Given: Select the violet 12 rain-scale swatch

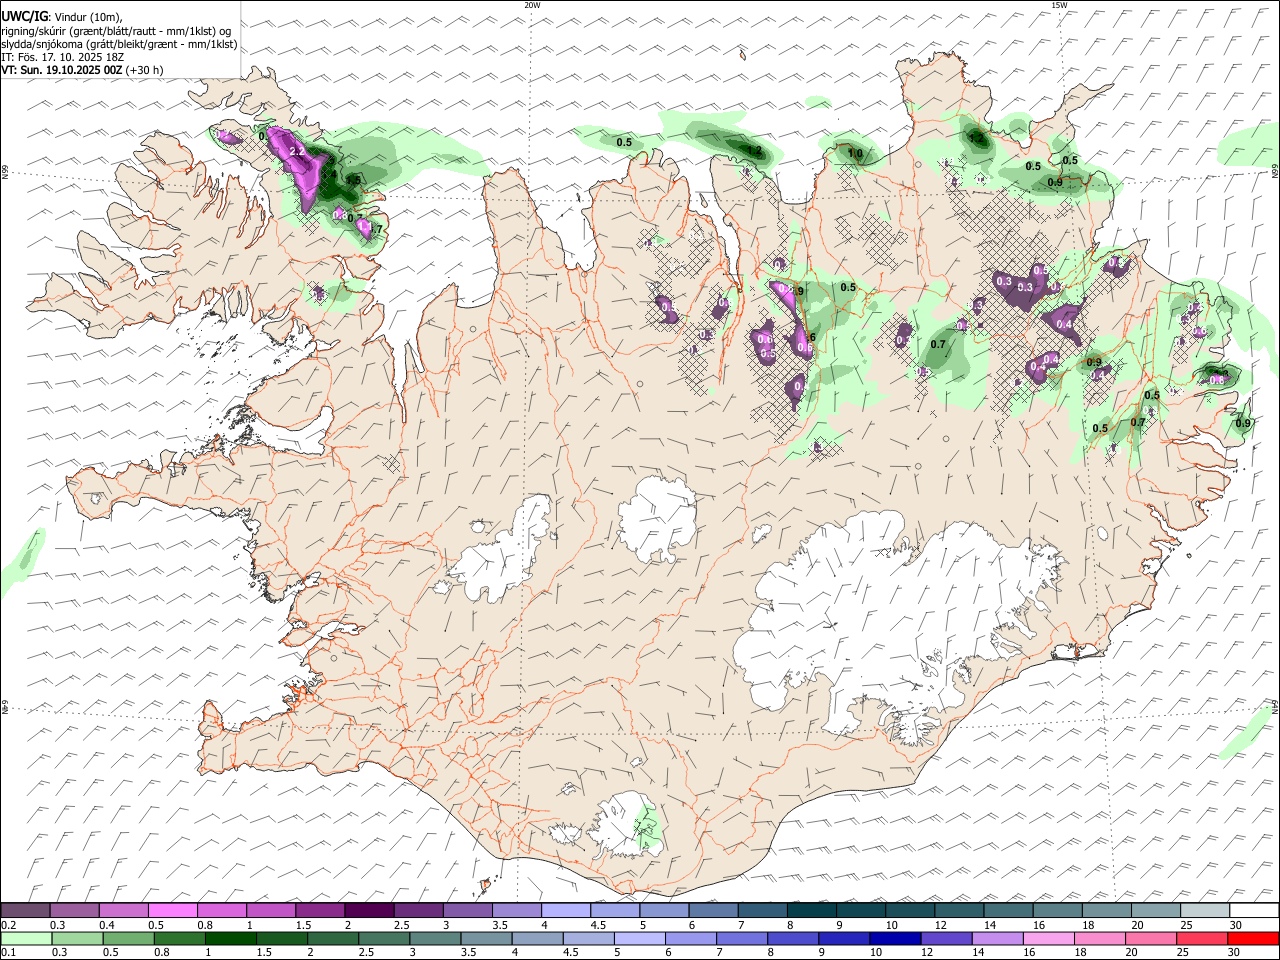Looking at the screenshot, I should click(945, 938).
